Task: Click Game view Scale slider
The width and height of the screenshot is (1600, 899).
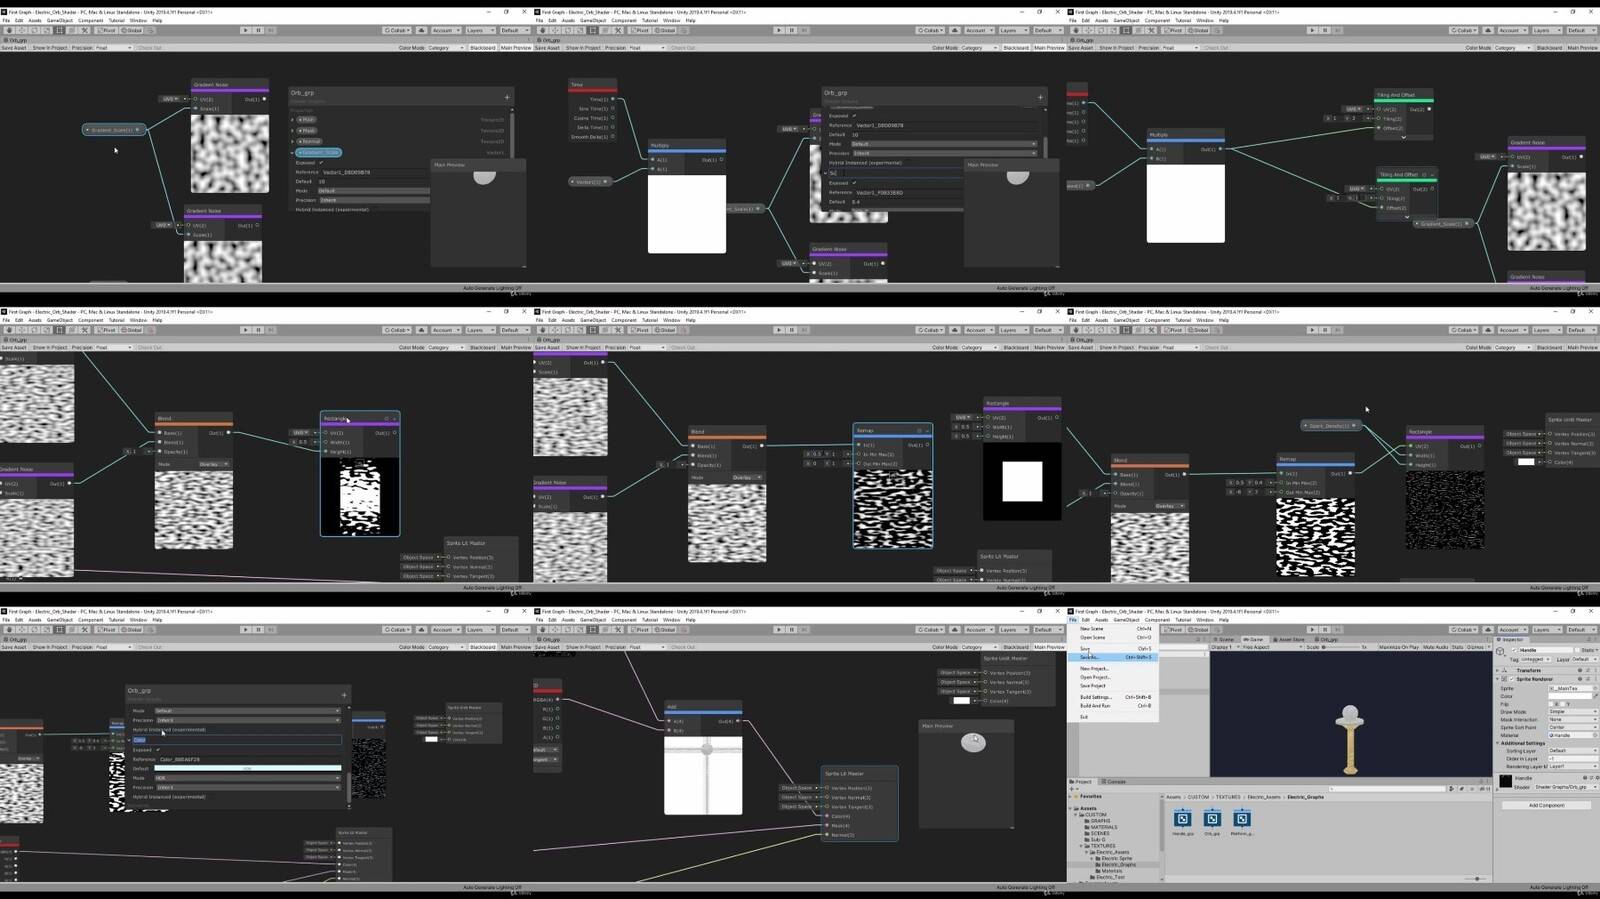Action: tap(1341, 647)
